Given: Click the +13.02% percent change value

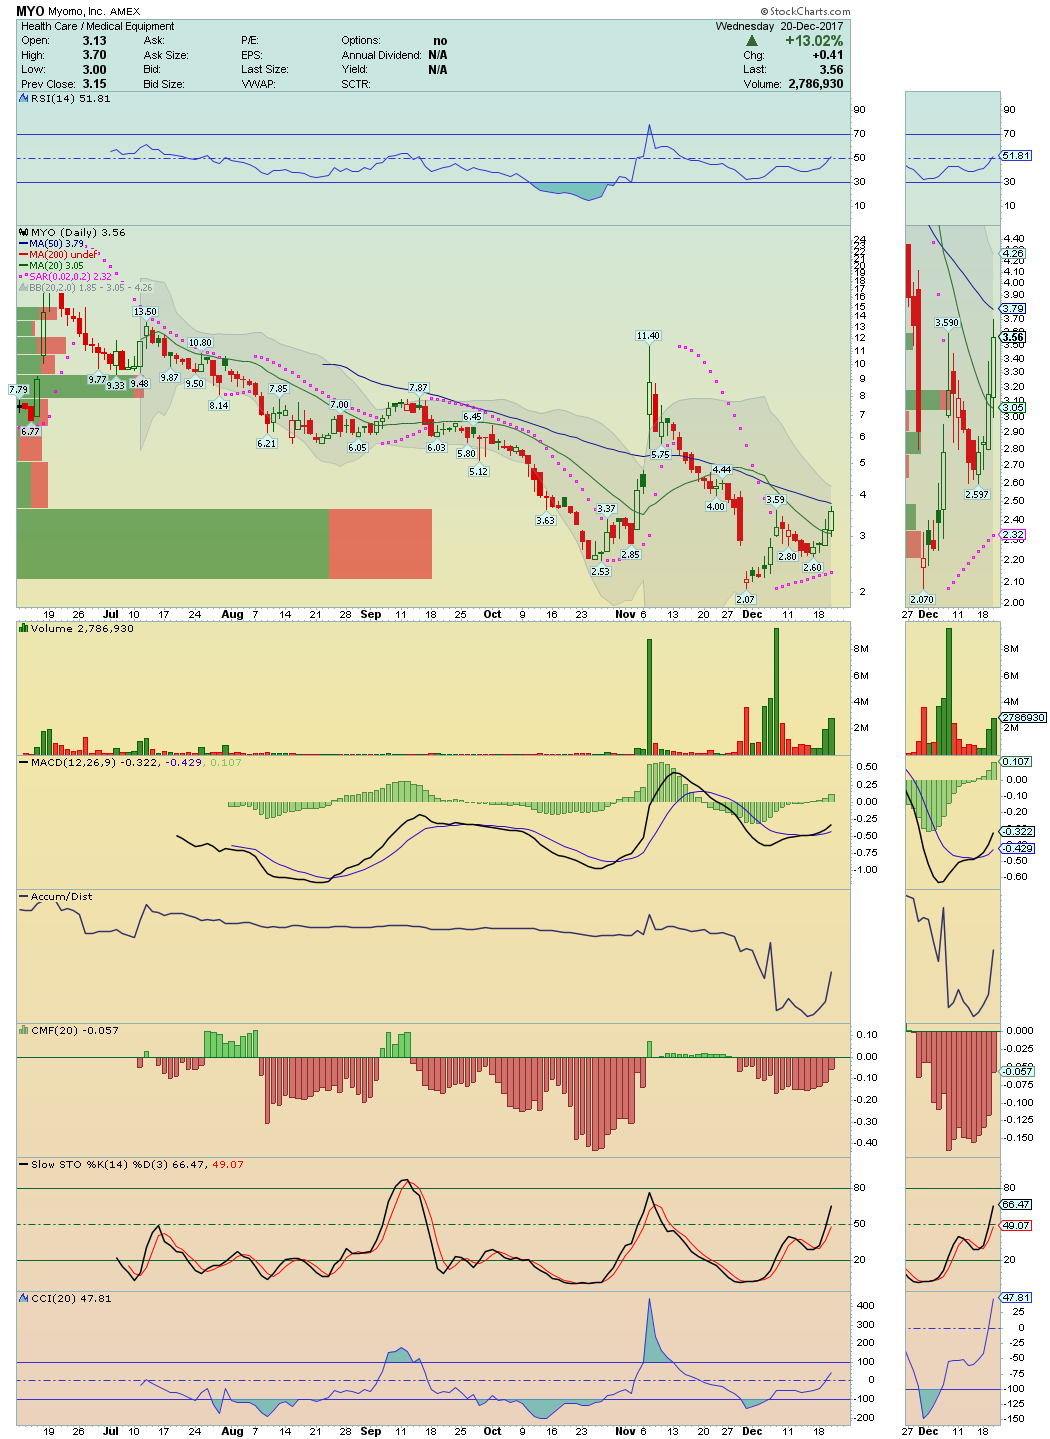Looking at the screenshot, I should [814, 41].
